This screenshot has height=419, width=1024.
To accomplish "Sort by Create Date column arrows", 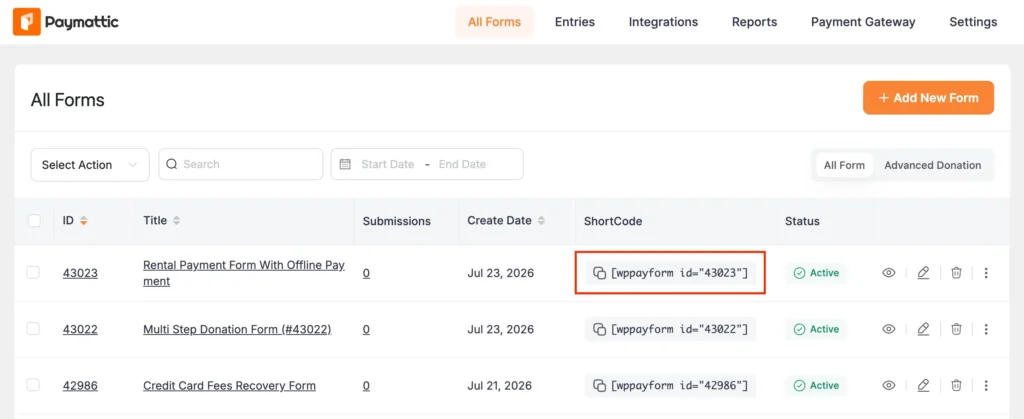I will pos(541,221).
